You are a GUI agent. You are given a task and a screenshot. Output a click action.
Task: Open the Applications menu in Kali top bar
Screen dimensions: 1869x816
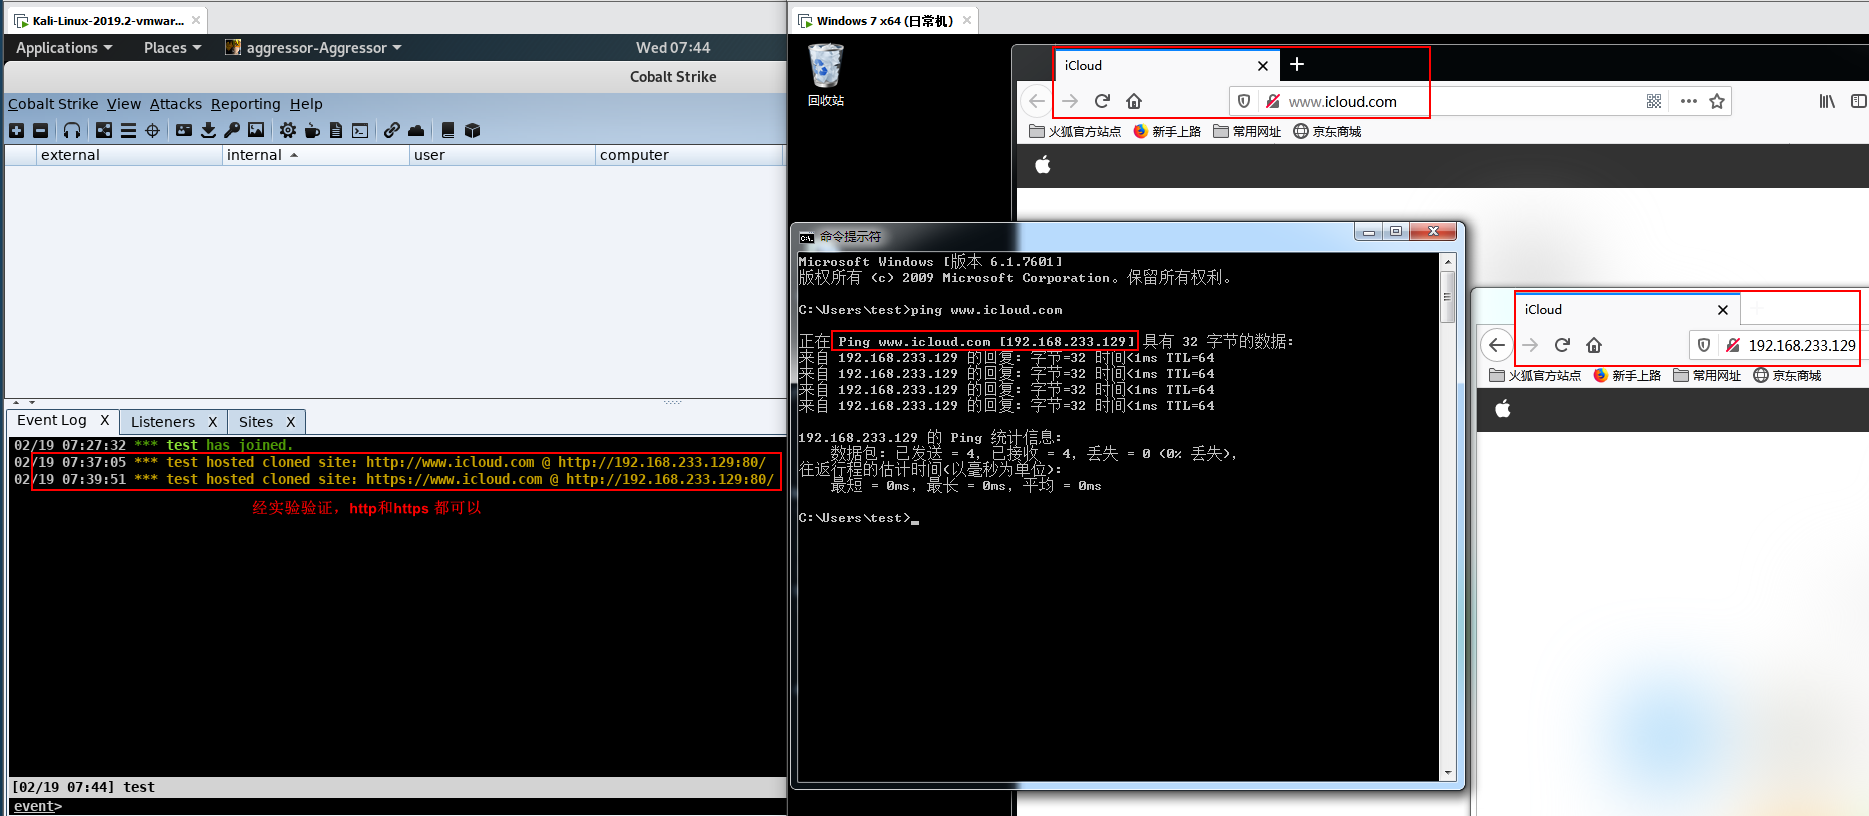tap(64, 48)
